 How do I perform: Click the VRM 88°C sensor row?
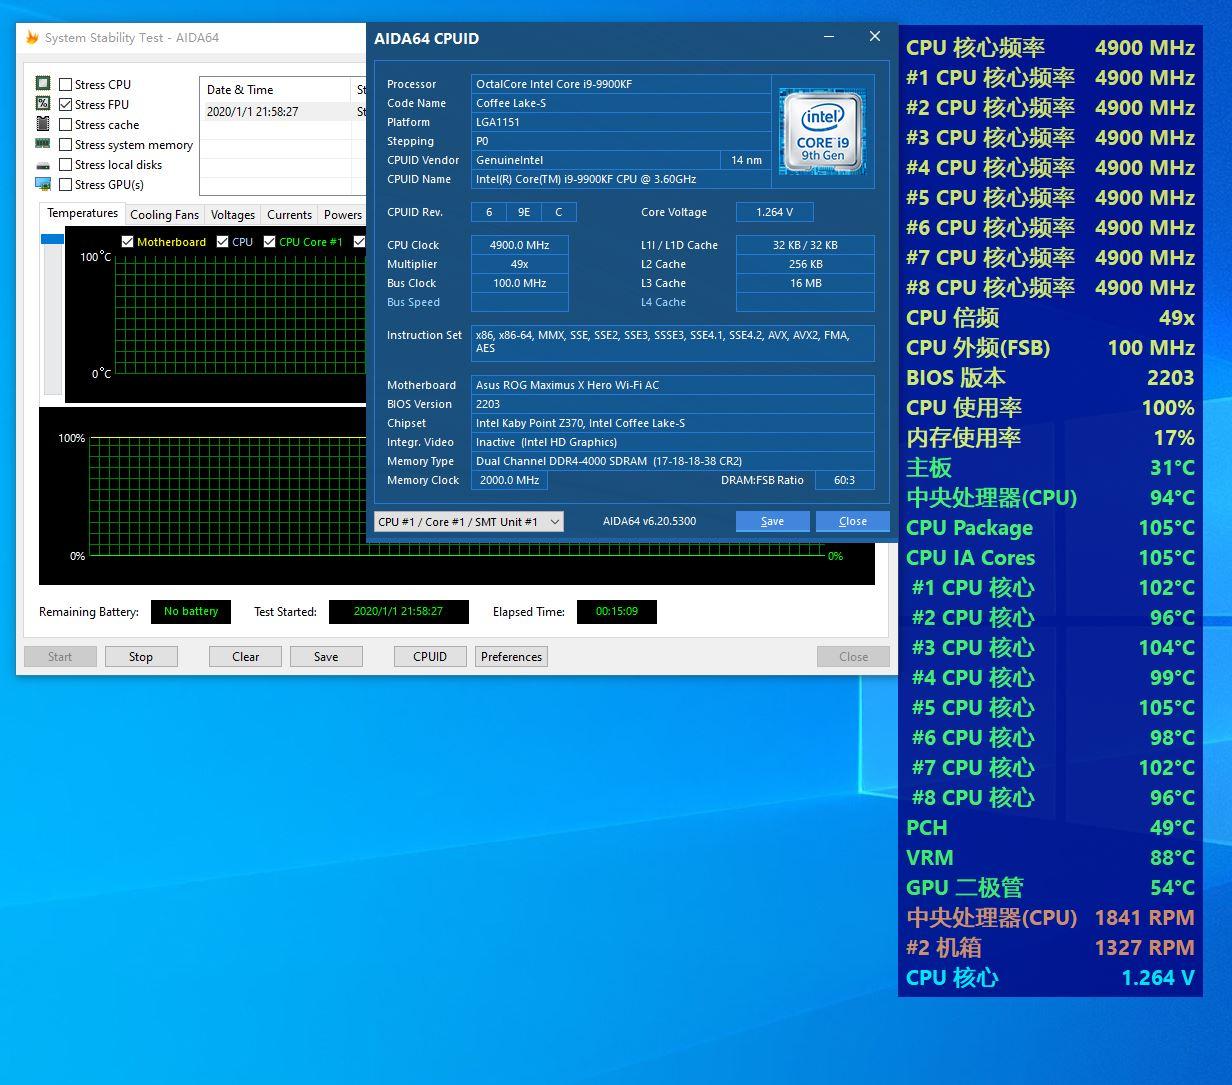point(1050,858)
